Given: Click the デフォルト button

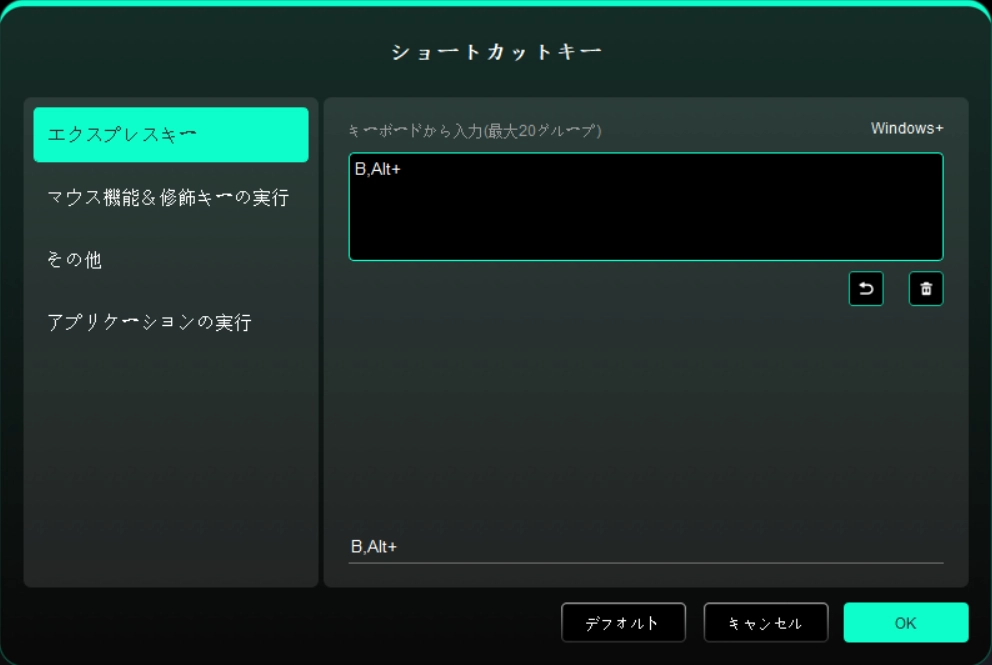Looking at the screenshot, I should pos(623,623).
